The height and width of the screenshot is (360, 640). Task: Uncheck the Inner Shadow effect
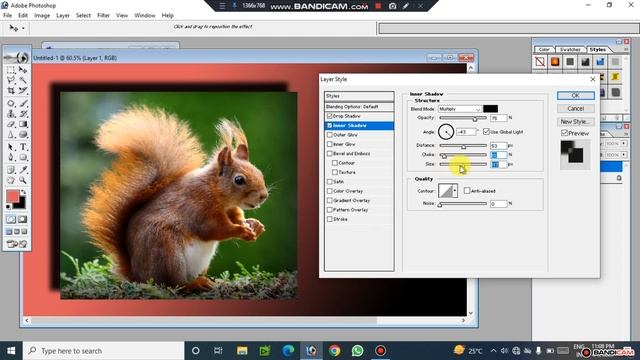[330, 125]
